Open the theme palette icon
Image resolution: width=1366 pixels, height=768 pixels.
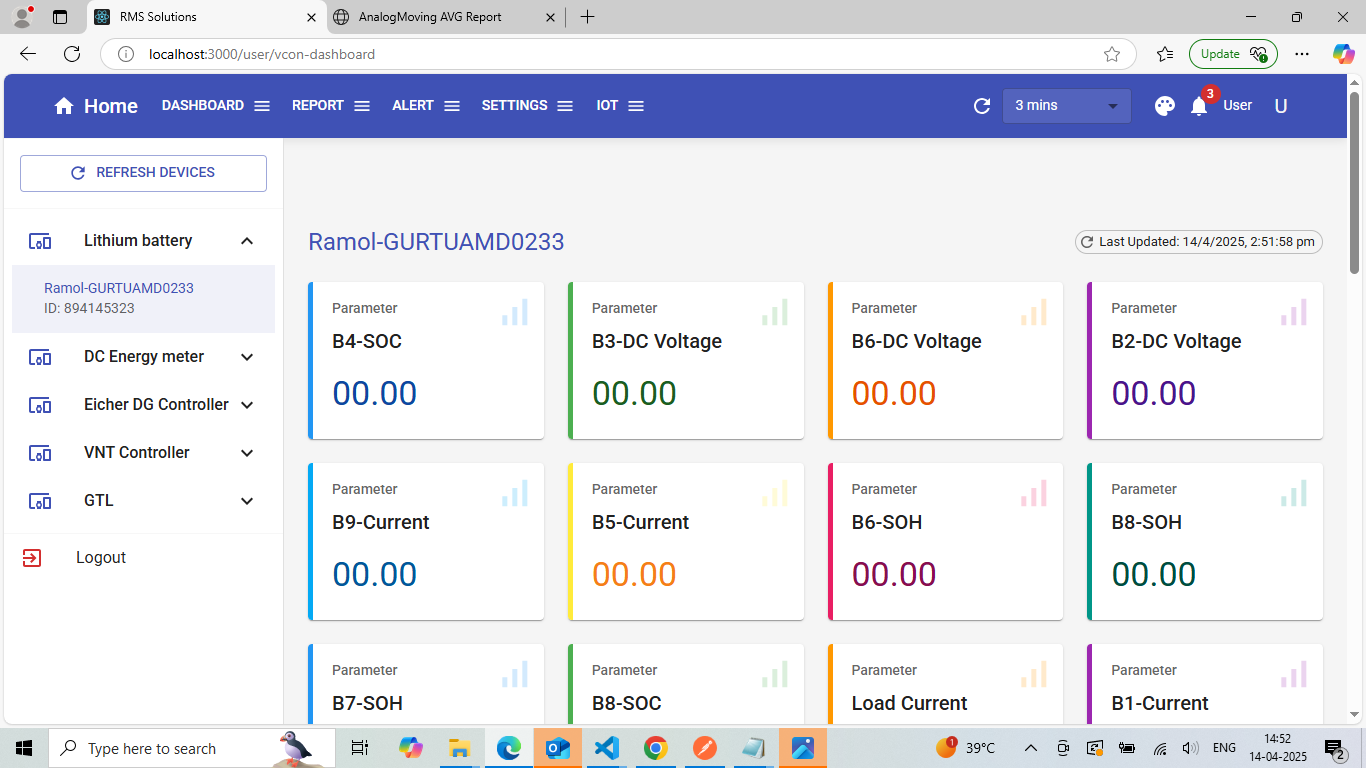click(1164, 106)
